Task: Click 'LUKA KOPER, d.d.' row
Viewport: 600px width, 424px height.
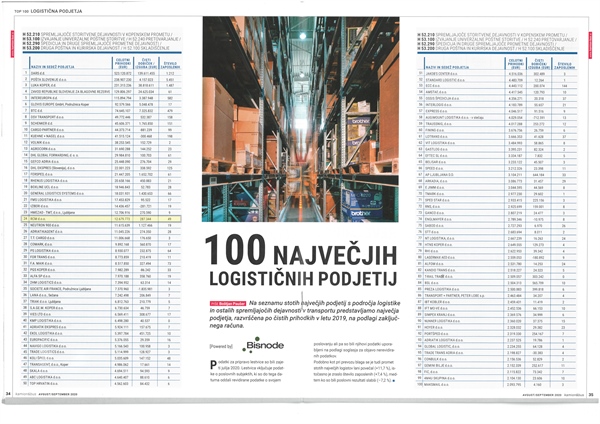Action: 101,85
